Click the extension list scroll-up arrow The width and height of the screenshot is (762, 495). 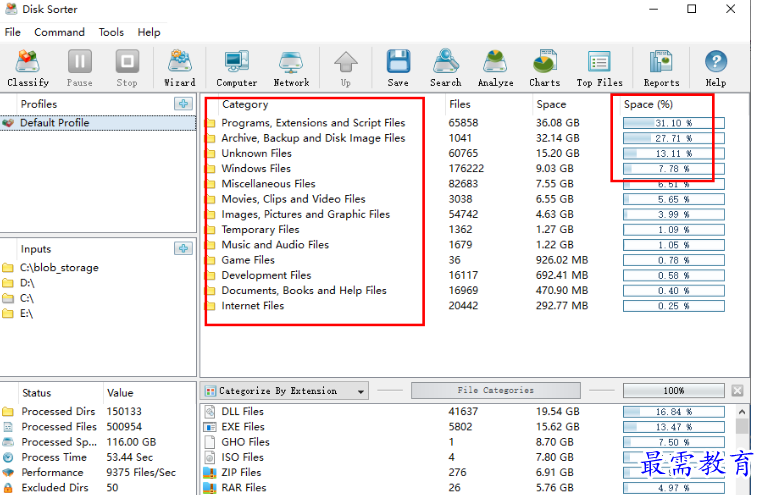coord(742,412)
